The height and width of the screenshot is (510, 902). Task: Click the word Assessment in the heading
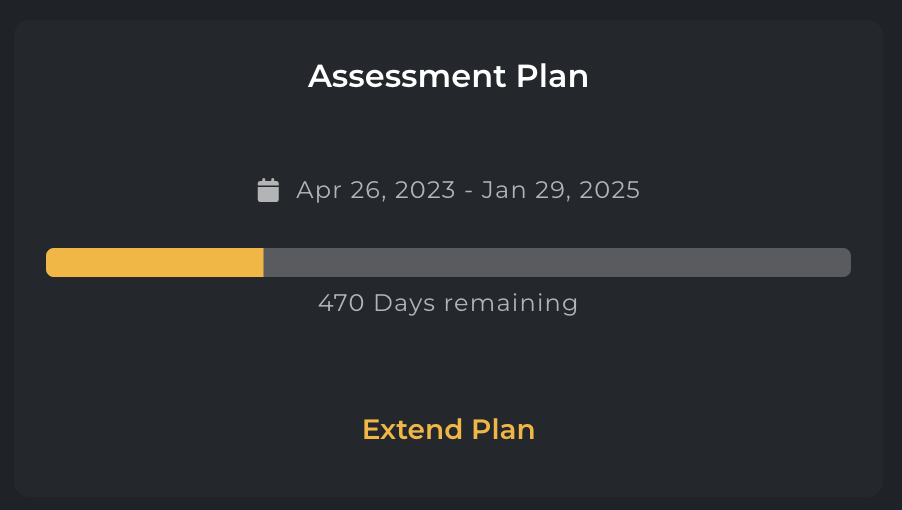click(407, 76)
